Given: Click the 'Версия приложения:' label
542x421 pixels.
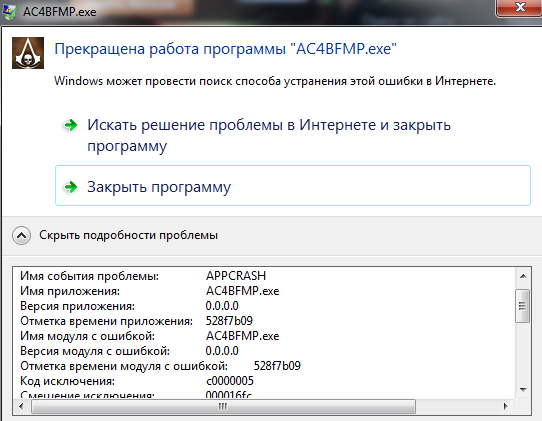Looking at the screenshot, I should tap(77, 306).
